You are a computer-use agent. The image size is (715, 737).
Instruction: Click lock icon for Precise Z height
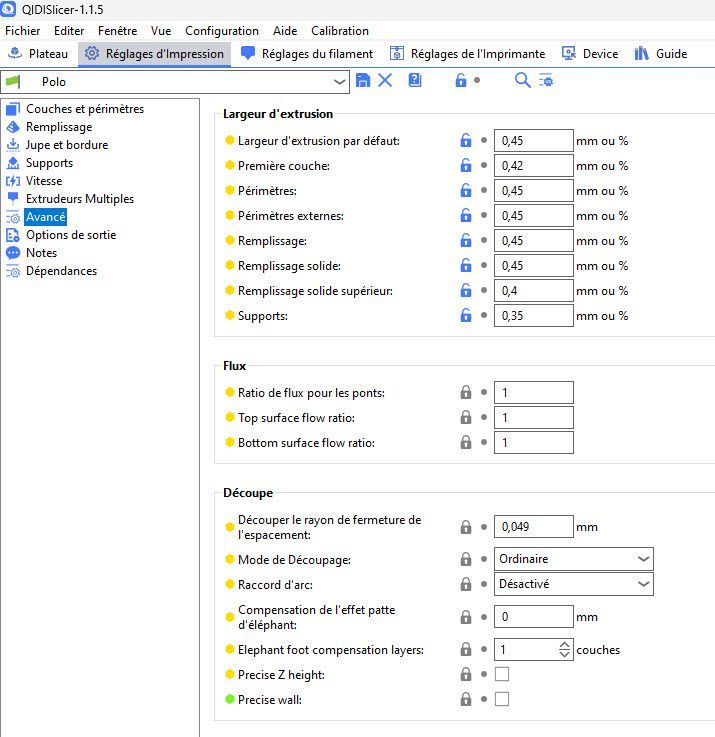pyautogui.click(x=465, y=674)
